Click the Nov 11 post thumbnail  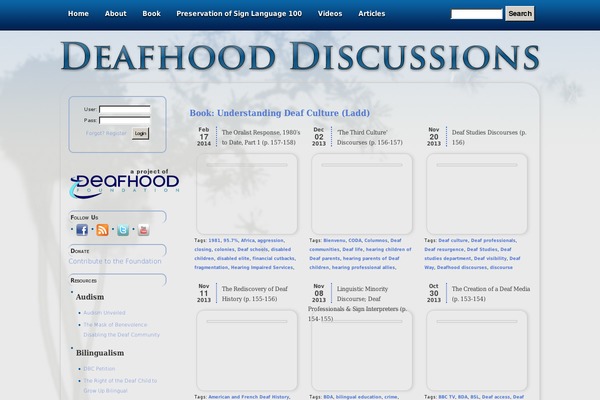pyautogui.click(x=247, y=350)
